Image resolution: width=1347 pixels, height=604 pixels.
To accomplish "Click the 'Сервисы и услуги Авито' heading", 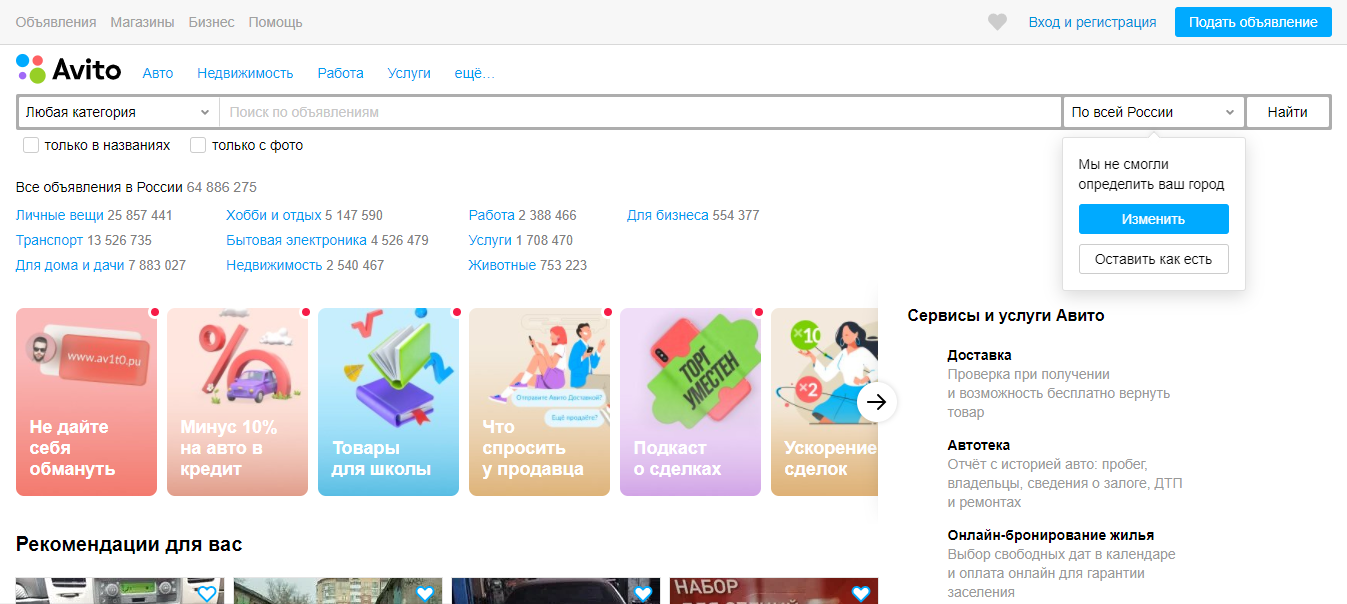I will tap(1006, 315).
